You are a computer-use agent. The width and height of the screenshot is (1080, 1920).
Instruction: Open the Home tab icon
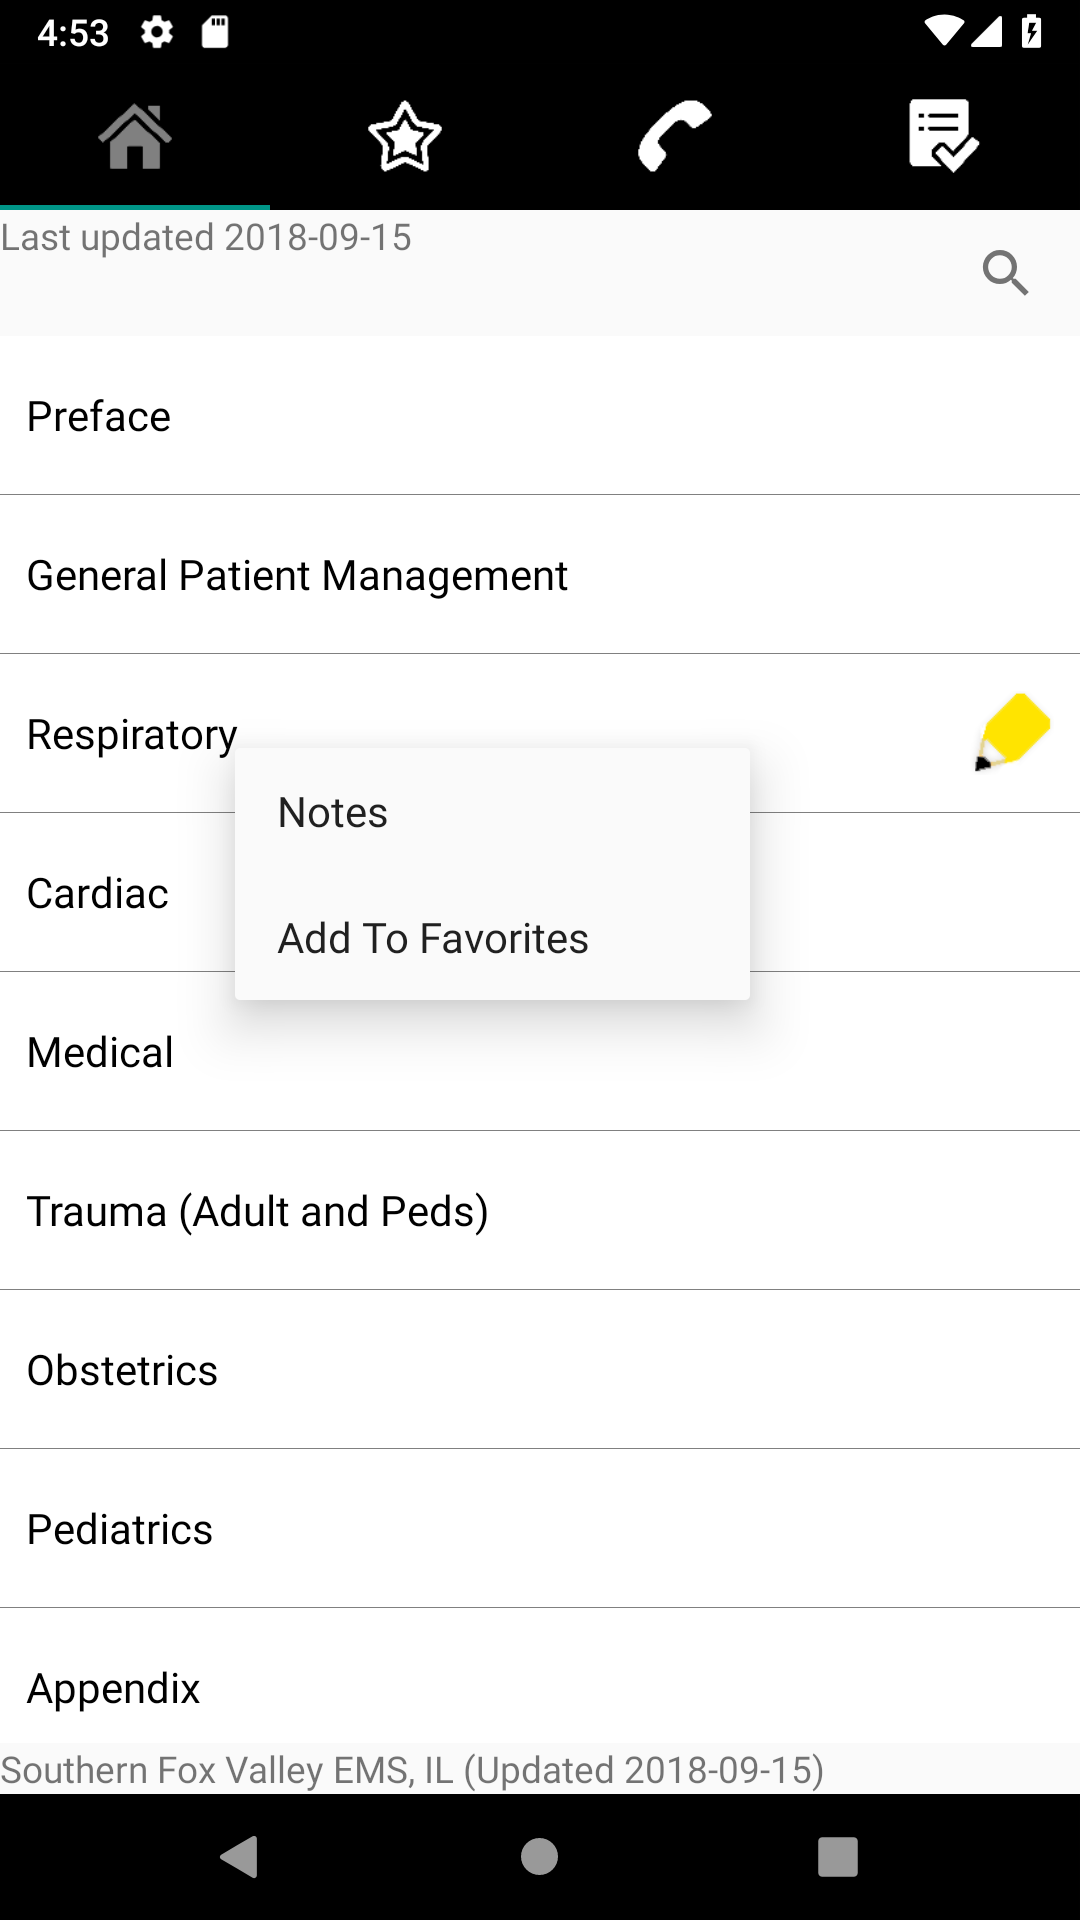coord(135,136)
